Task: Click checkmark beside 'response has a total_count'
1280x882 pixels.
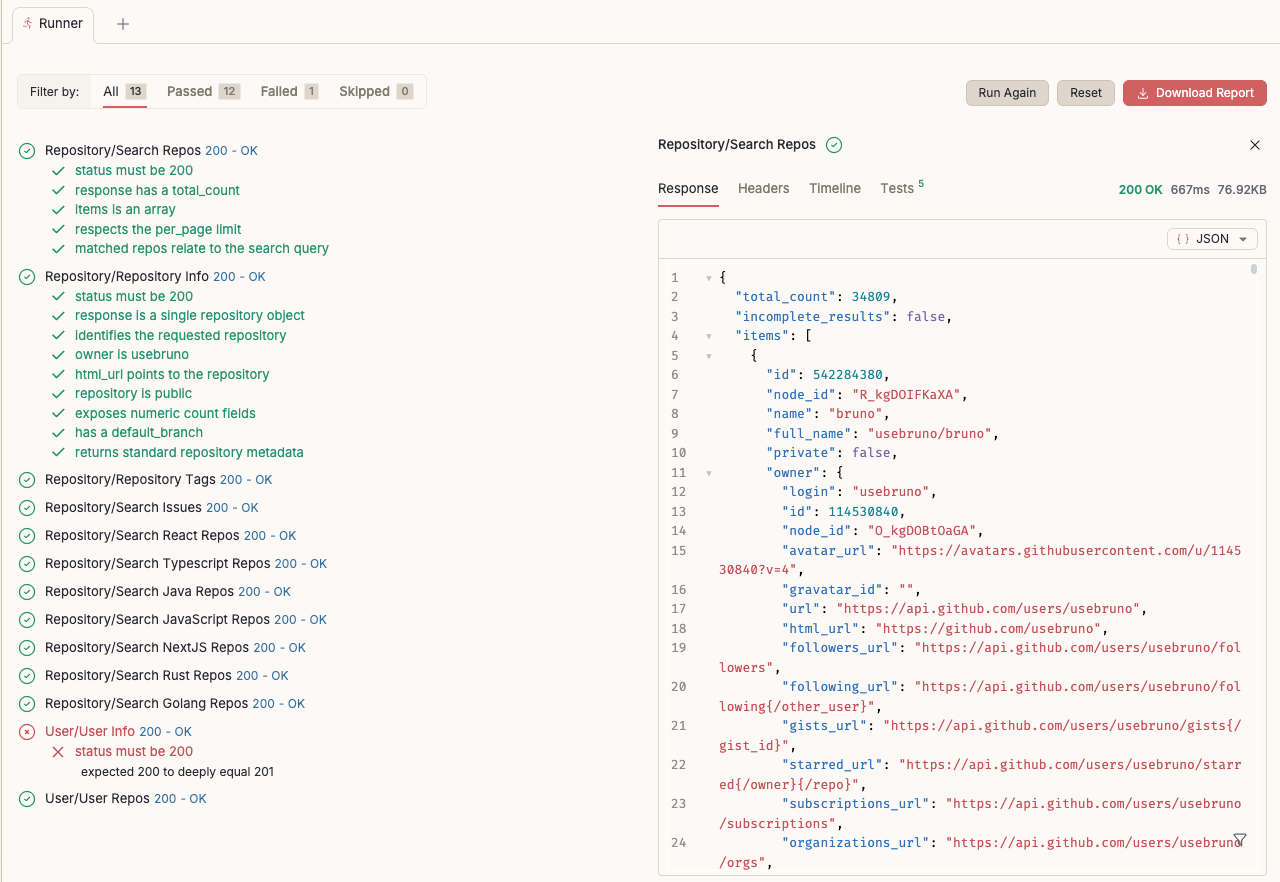Action: point(58,190)
